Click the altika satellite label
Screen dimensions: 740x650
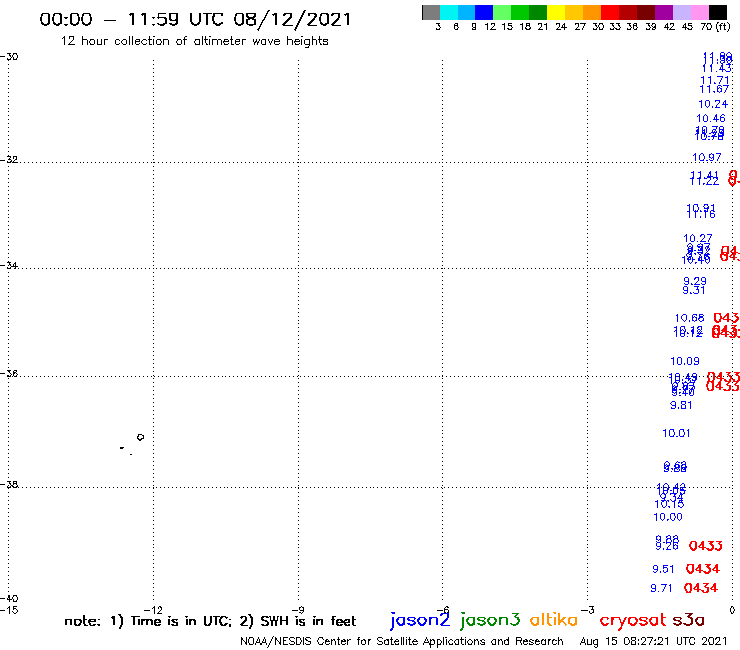(x=554, y=619)
